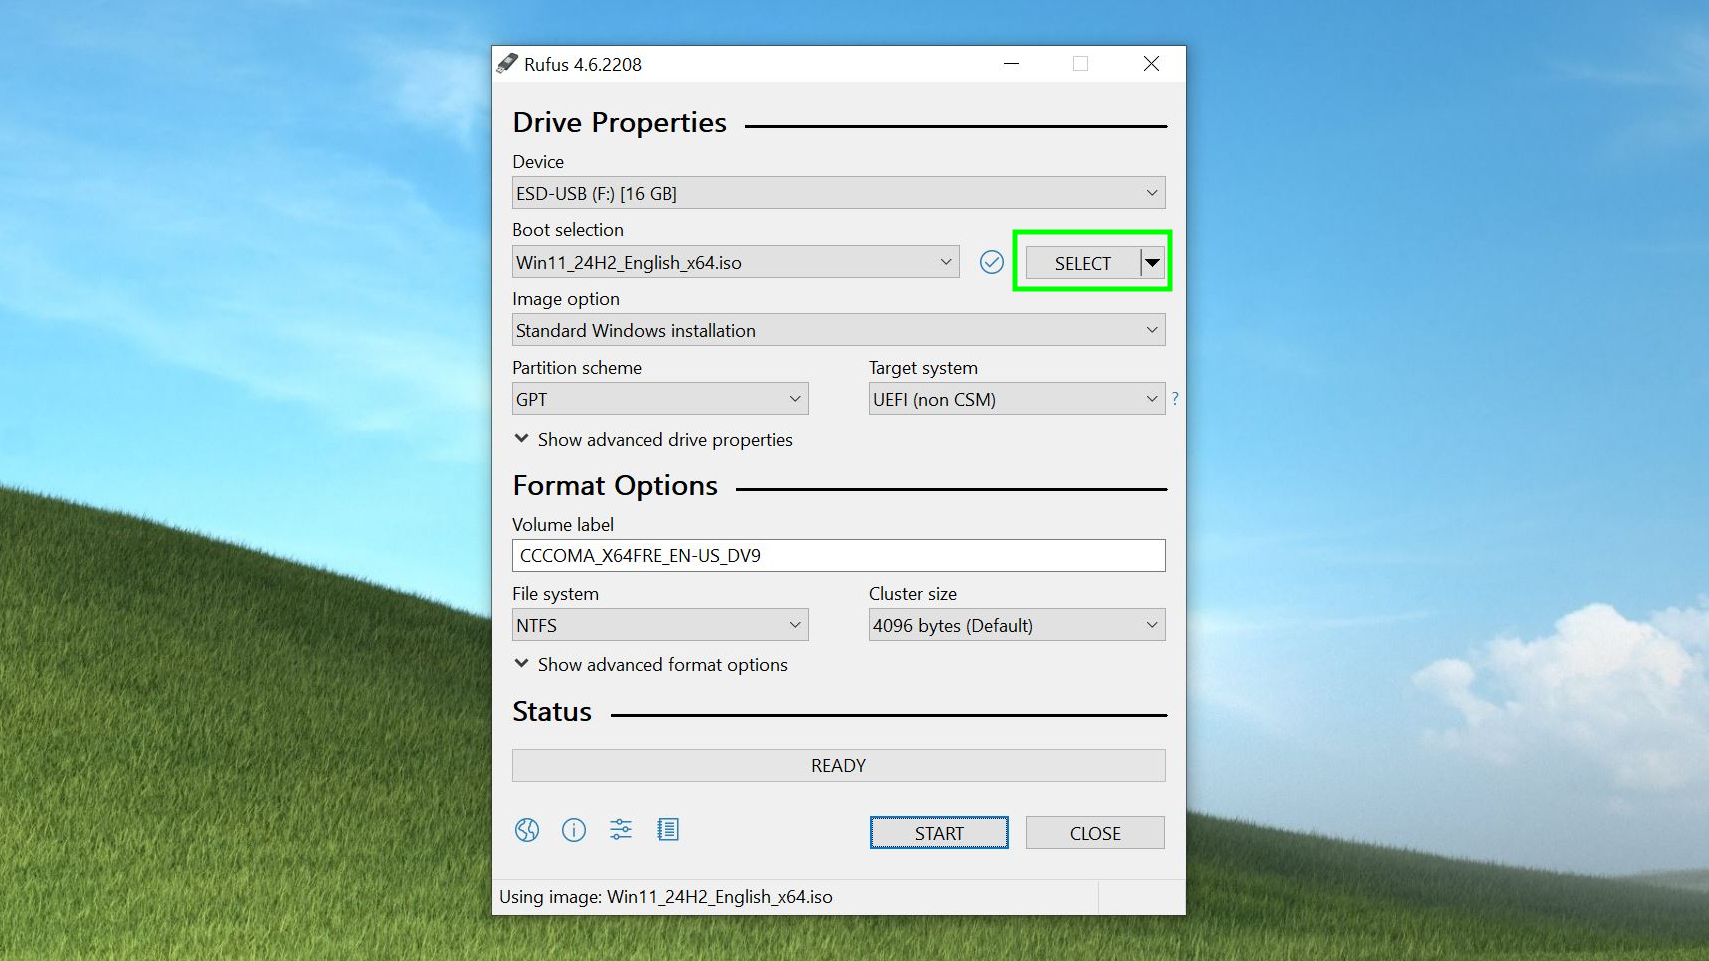Click the Volume label text field
Screen dimensions: 1709x961
point(838,556)
